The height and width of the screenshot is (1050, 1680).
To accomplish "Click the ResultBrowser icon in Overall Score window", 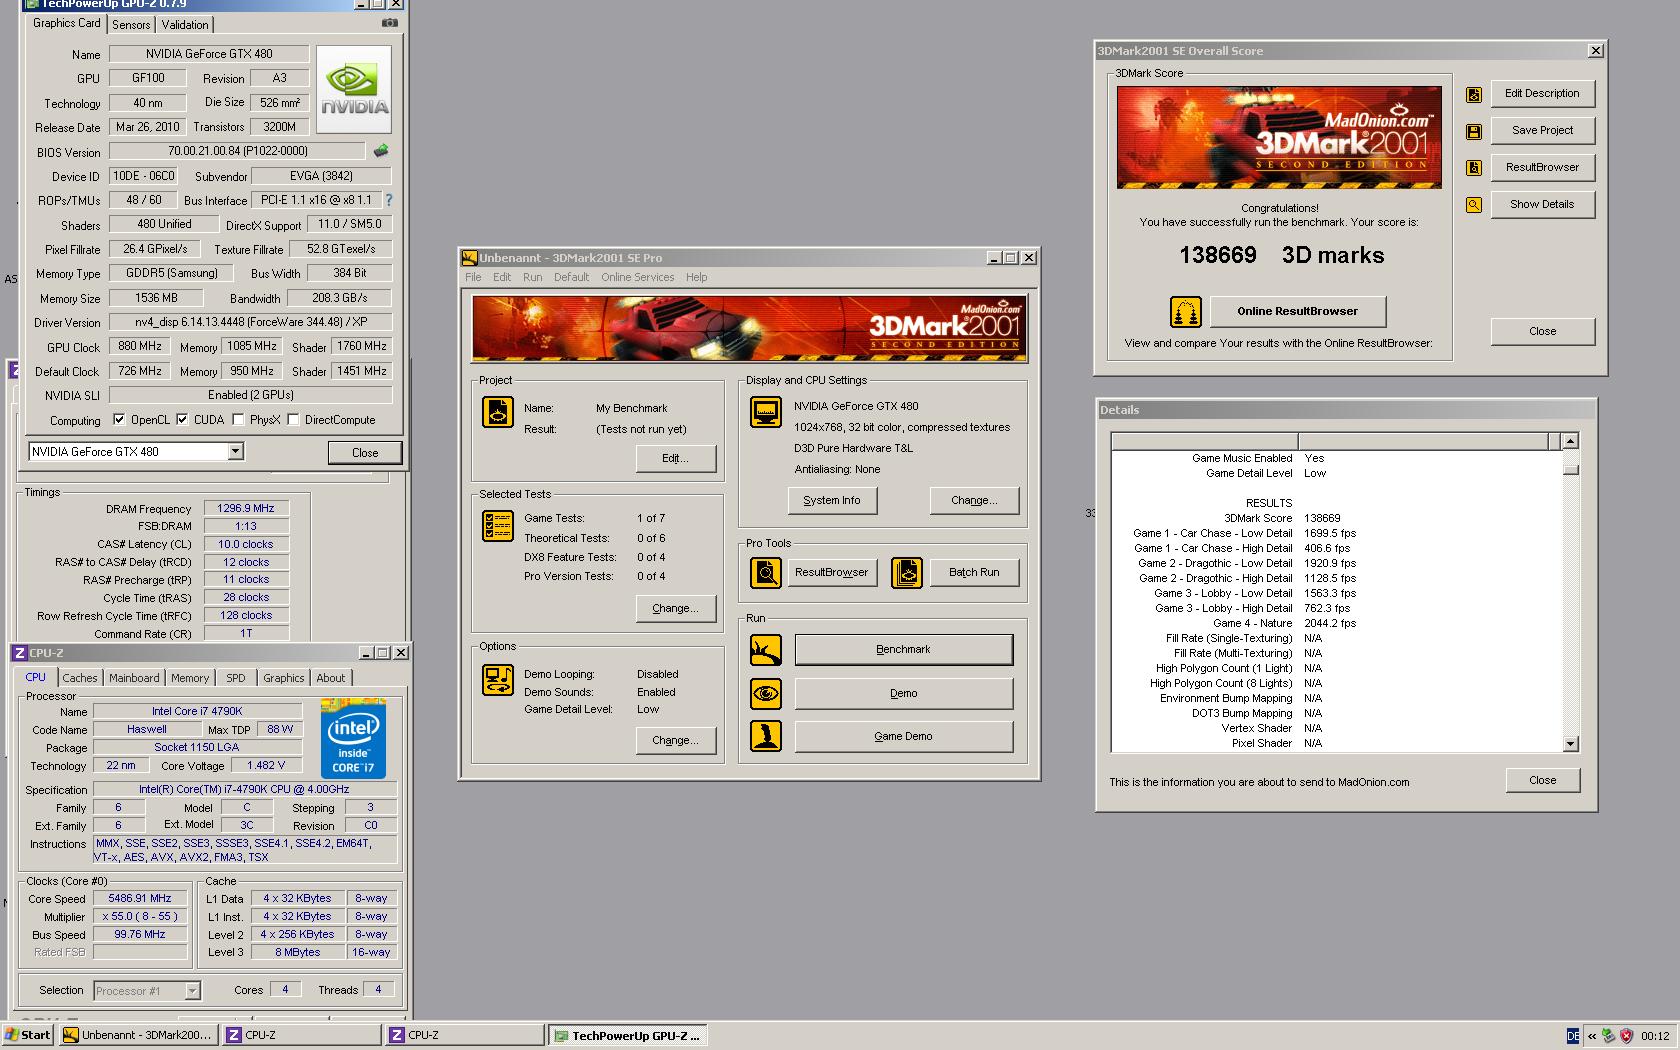I will tap(1474, 168).
